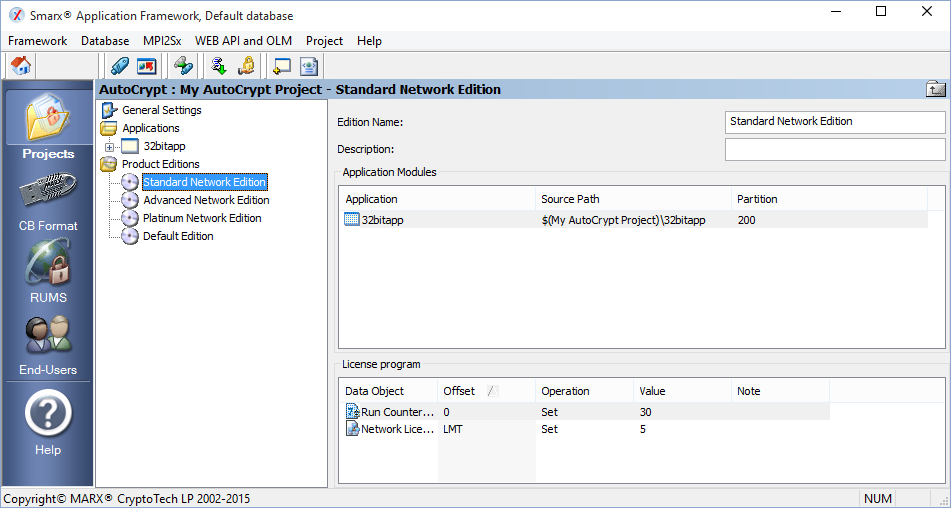Open CB Format in the sidebar
This screenshot has height=508, width=951.
48,200
